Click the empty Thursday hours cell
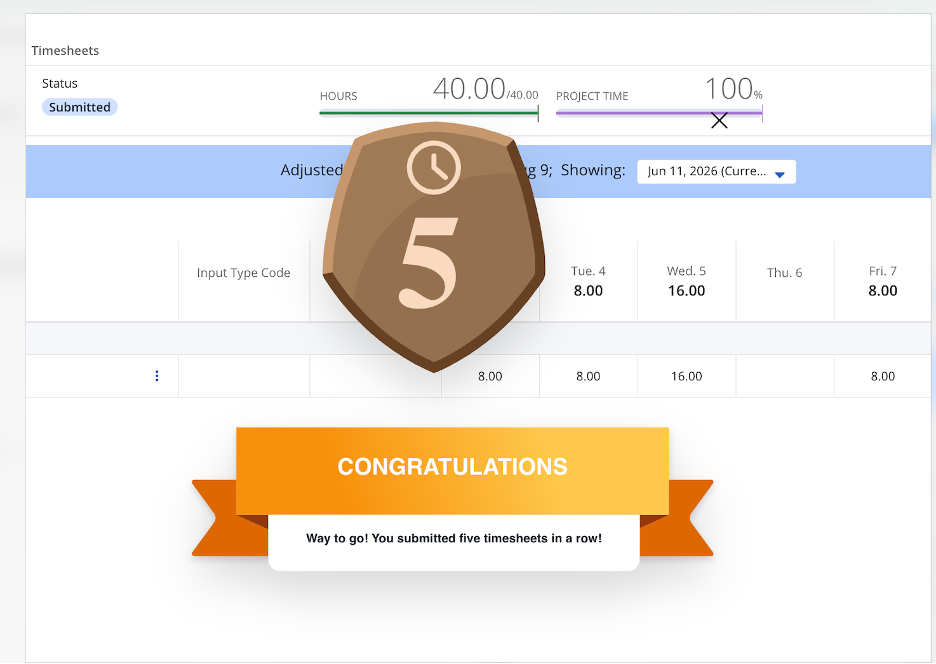Image resolution: width=936 pixels, height=664 pixels. (785, 376)
